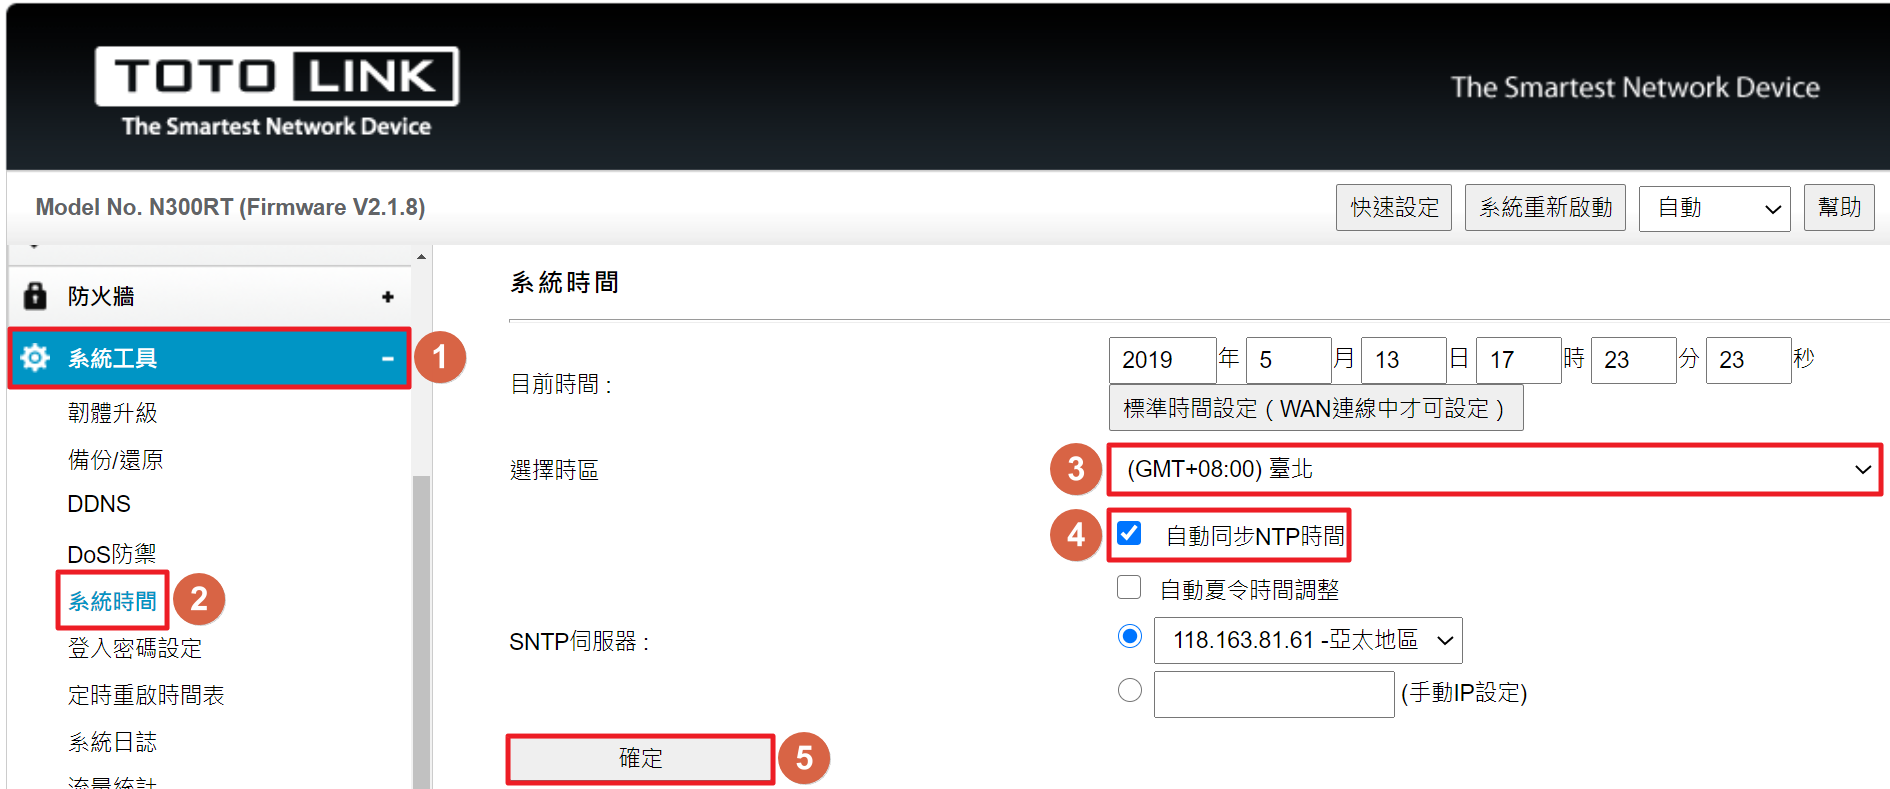Screen dimensions: 1890x789
Task: Enable the 自動同步NTP時間 checkbox
Action: pyautogui.click(x=1129, y=533)
